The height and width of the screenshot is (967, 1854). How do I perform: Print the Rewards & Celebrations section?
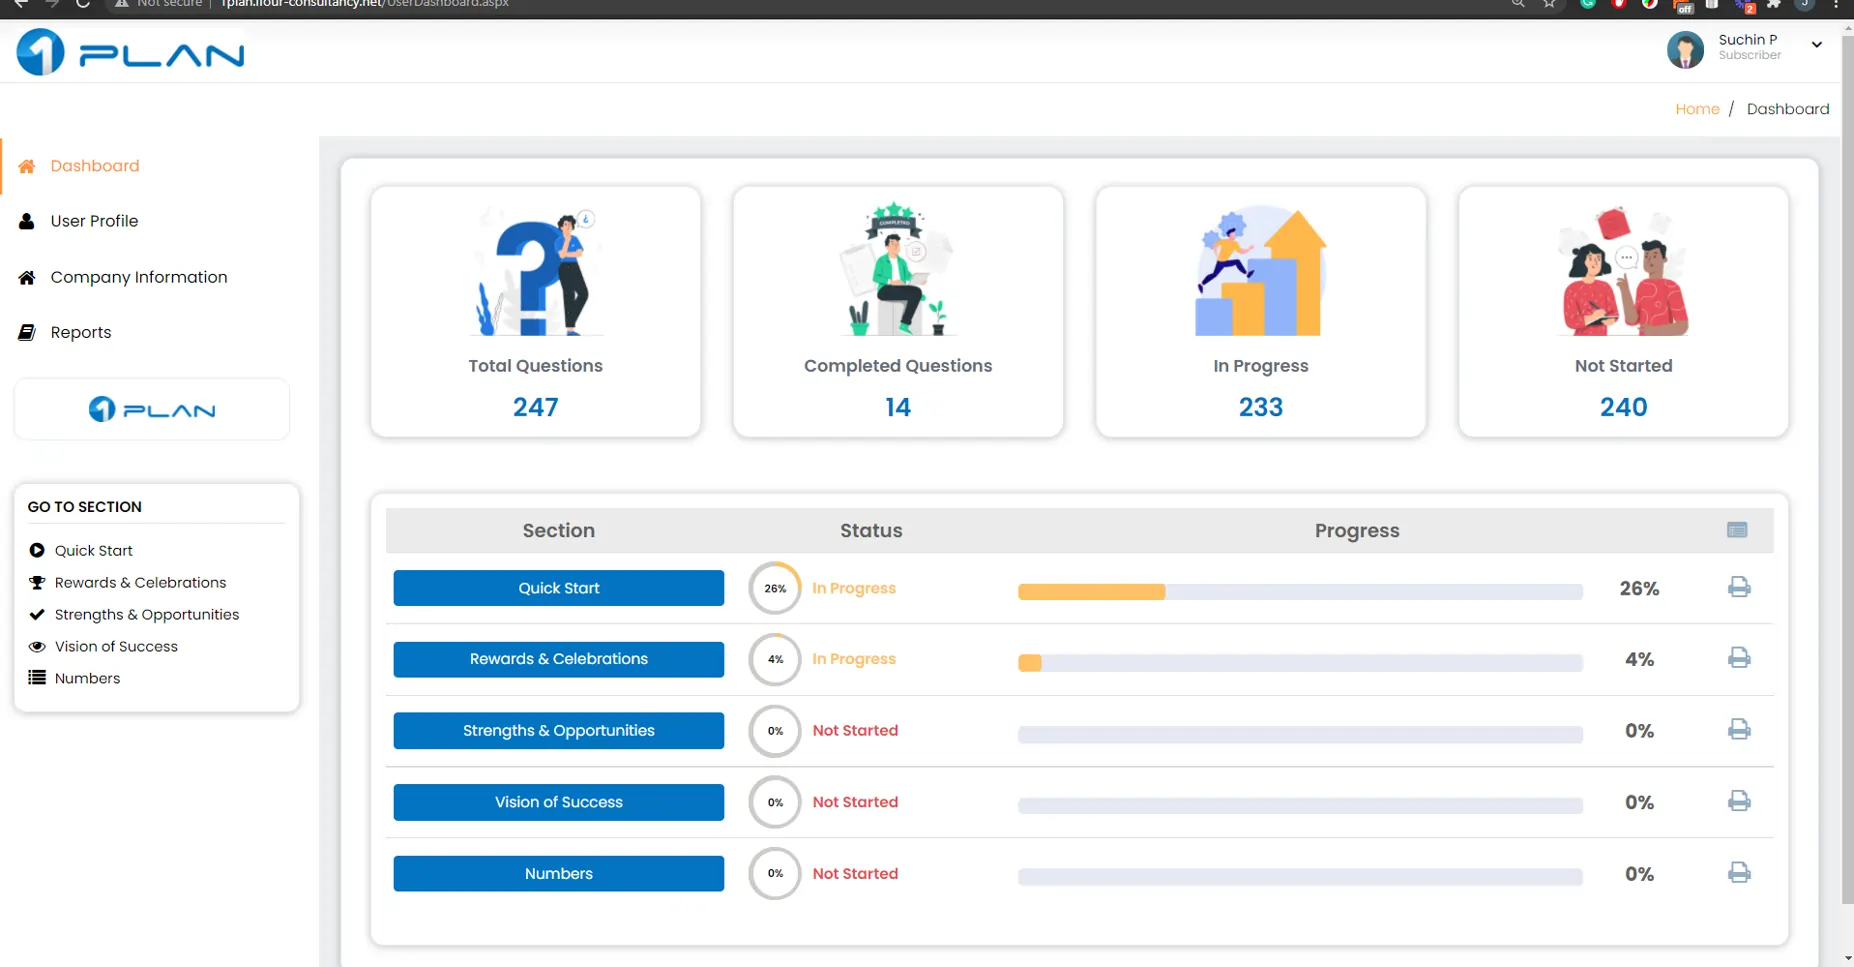(1739, 658)
